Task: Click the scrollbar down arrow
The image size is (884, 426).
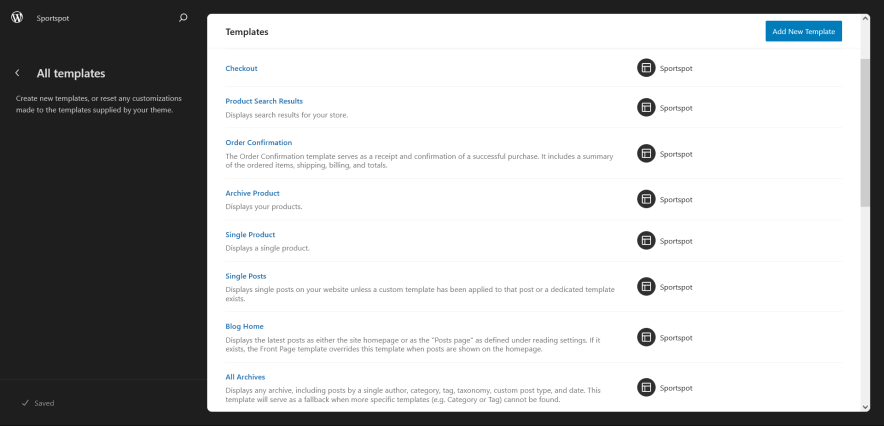Action: [865, 406]
